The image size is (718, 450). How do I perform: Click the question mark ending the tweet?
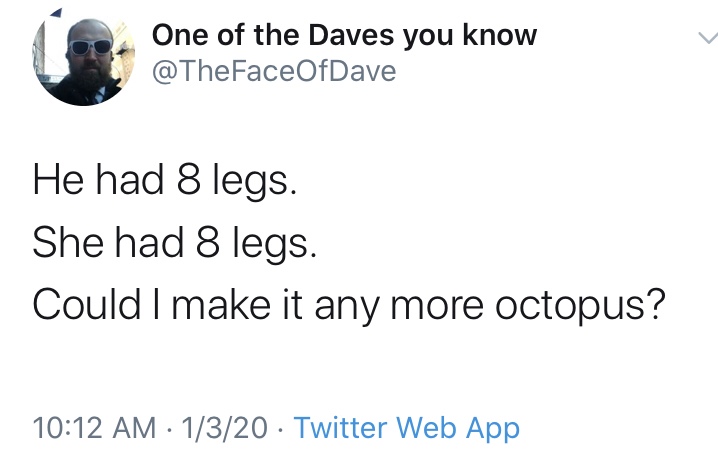(x=654, y=305)
